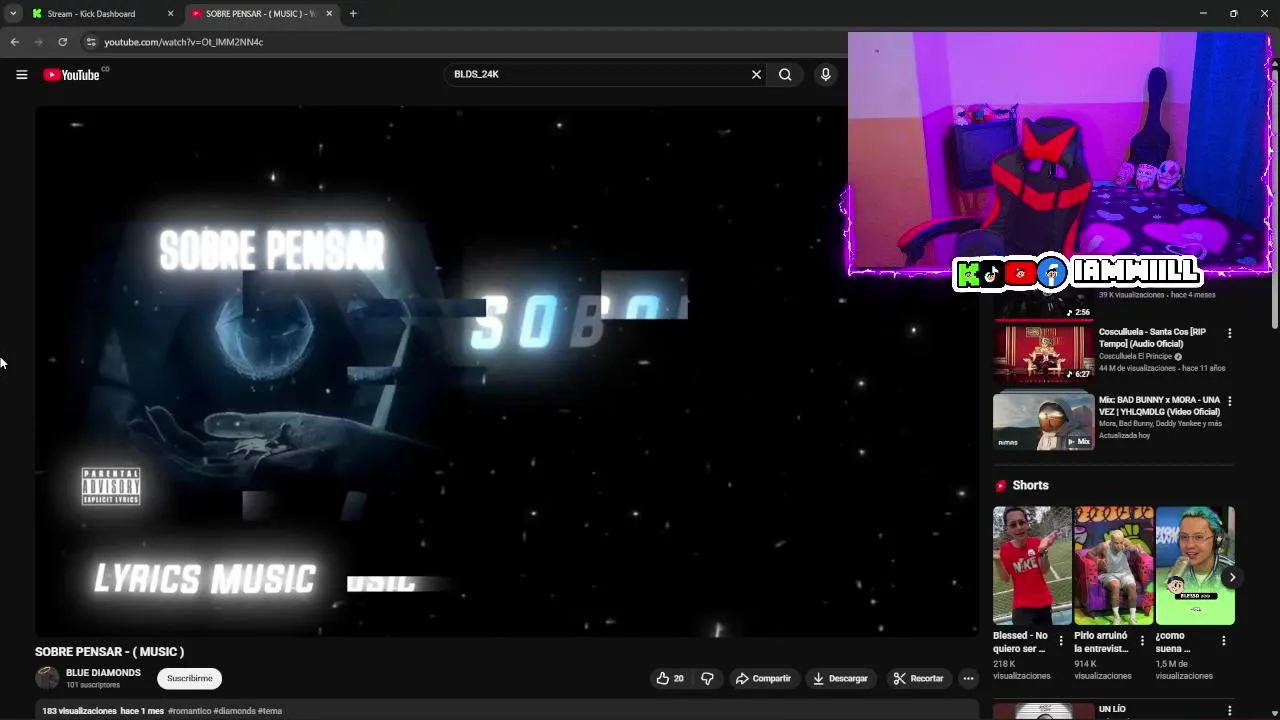This screenshot has width=1280, height=720.
Task: Open the YouTube hamburger guide menu
Action: 21,74
